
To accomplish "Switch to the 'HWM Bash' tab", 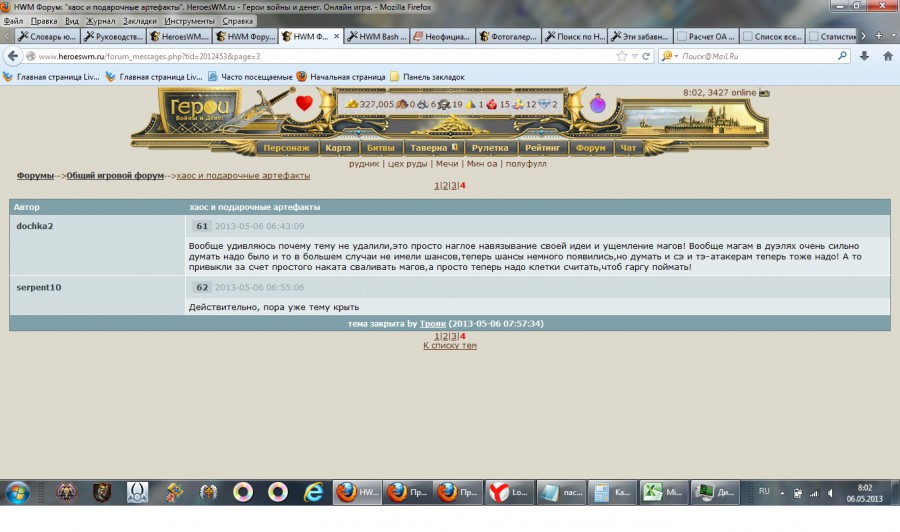I will pyautogui.click(x=377, y=36).
